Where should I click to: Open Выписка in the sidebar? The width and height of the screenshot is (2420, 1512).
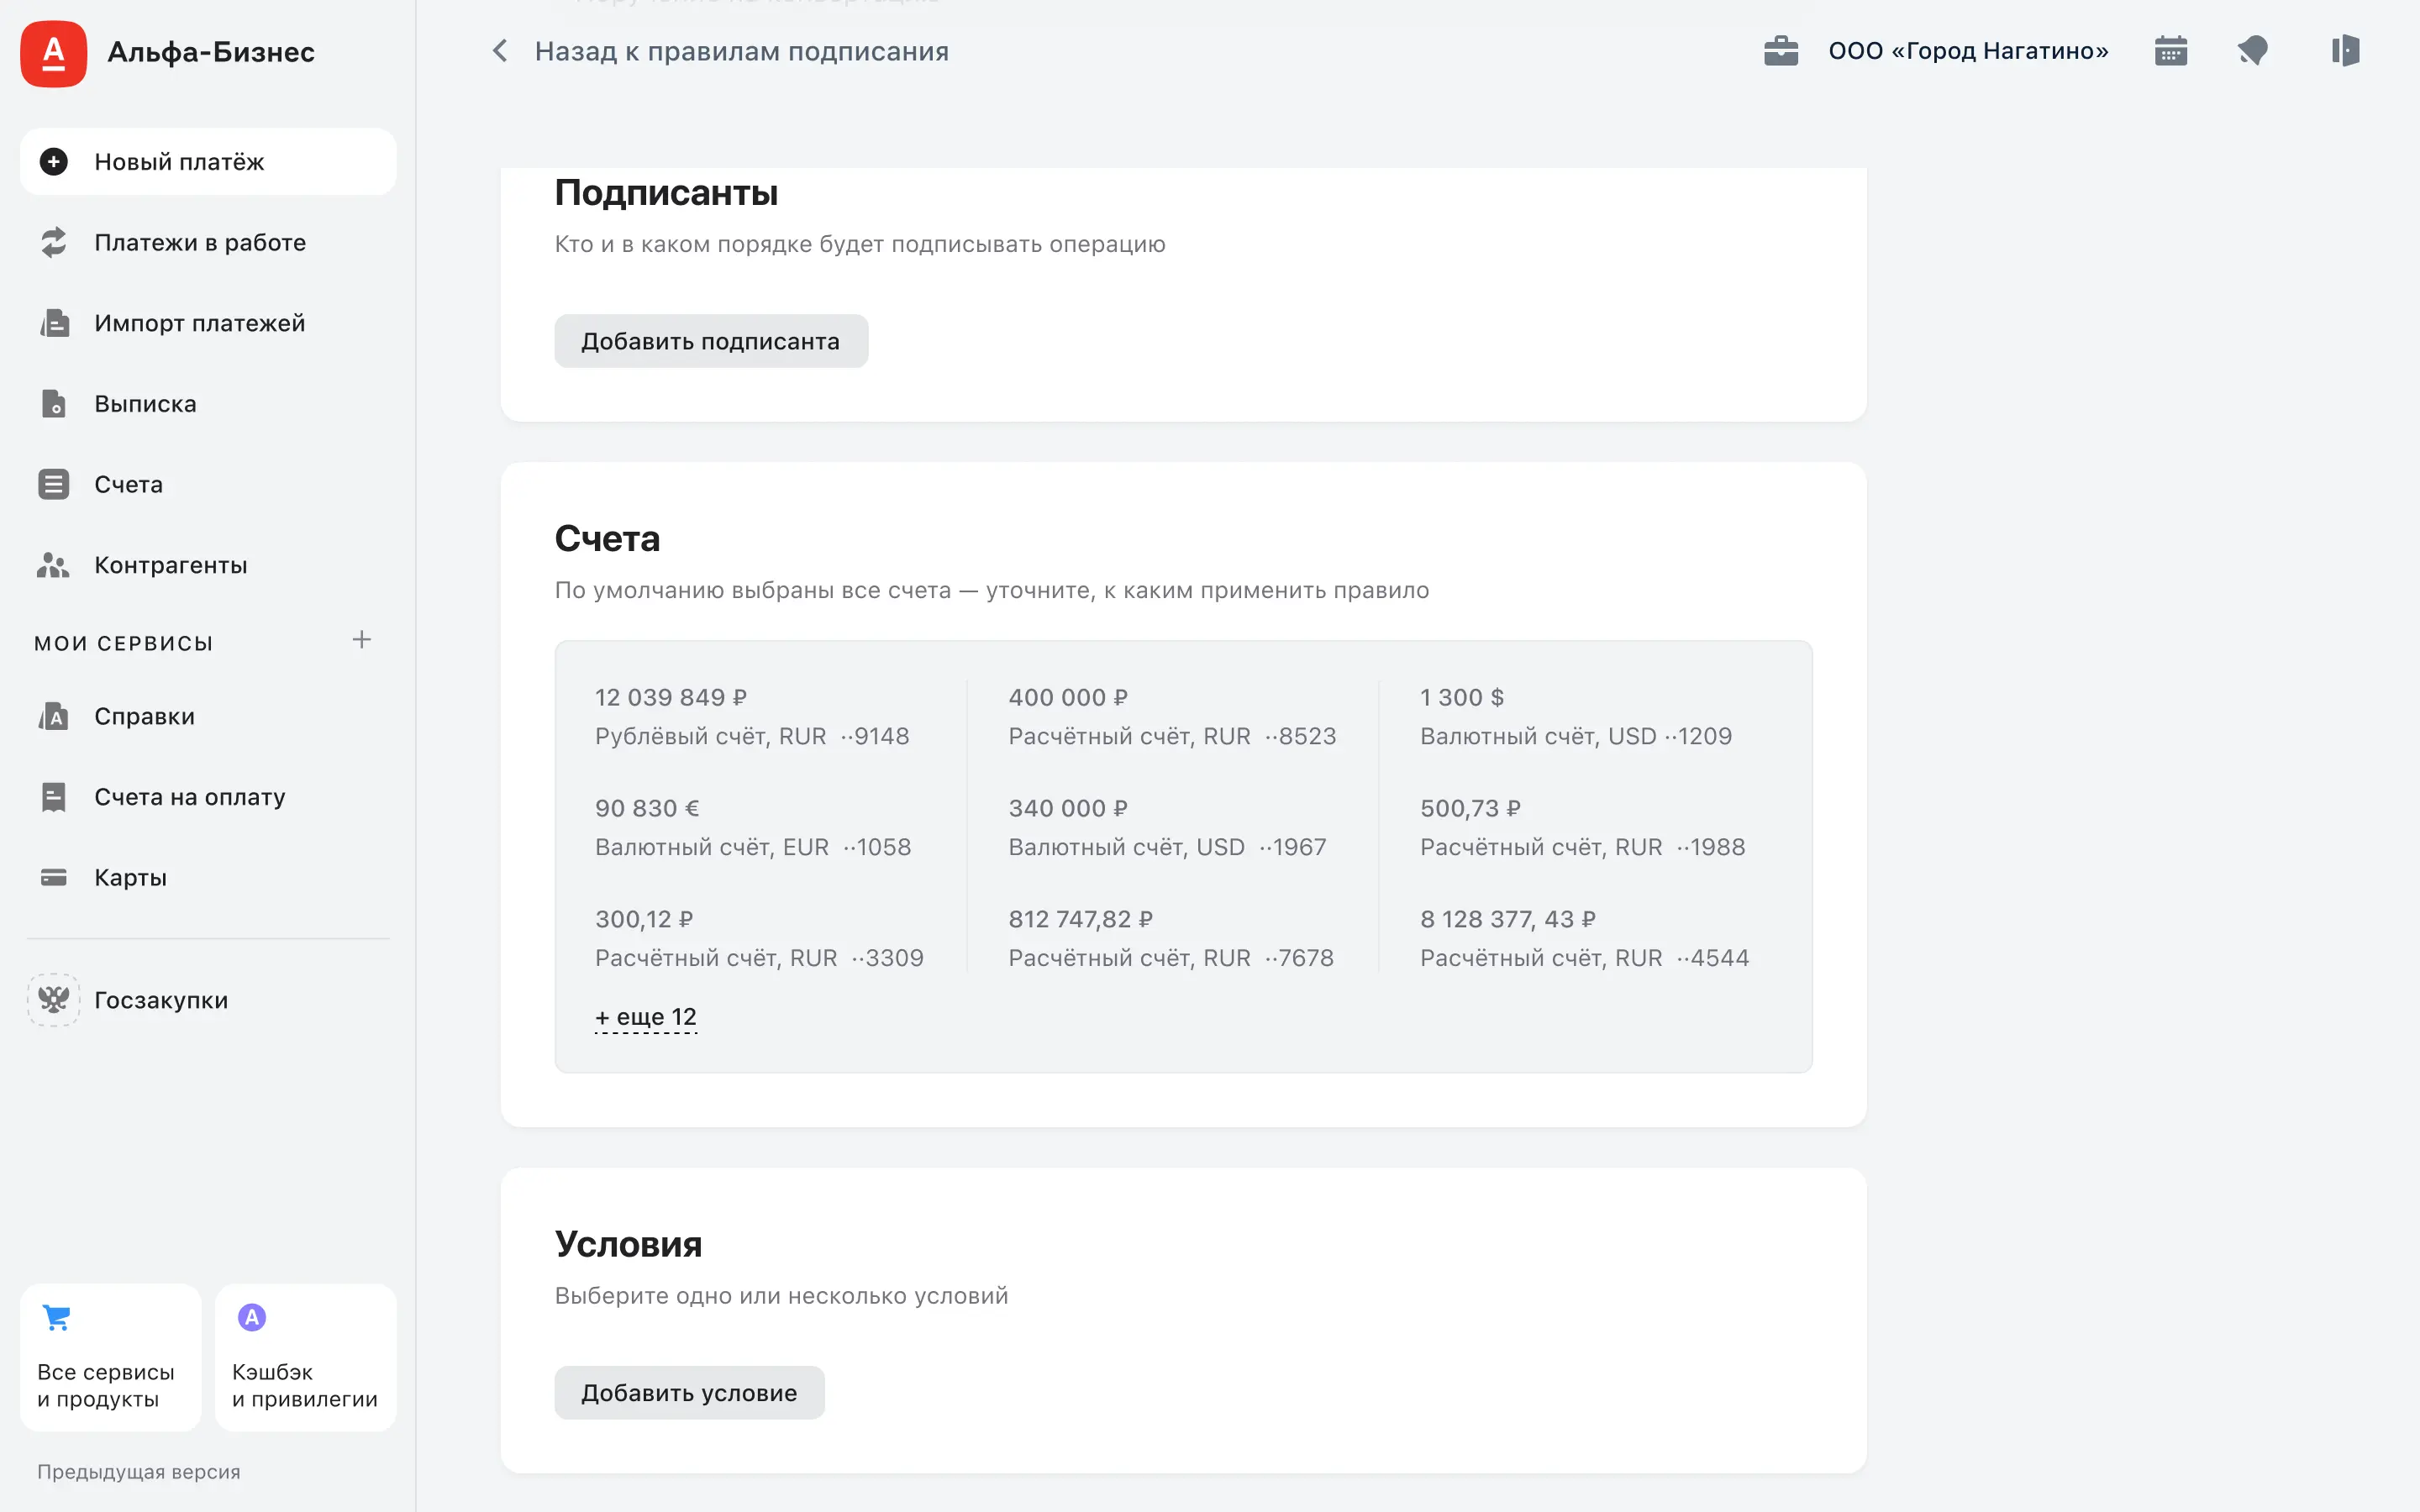[x=145, y=404]
